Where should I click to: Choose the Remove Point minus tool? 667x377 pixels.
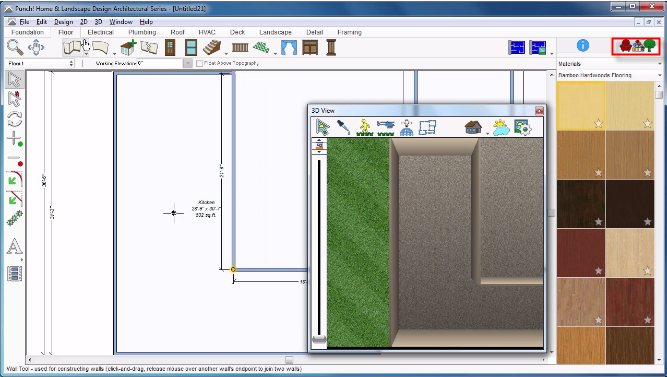tap(14, 159)
